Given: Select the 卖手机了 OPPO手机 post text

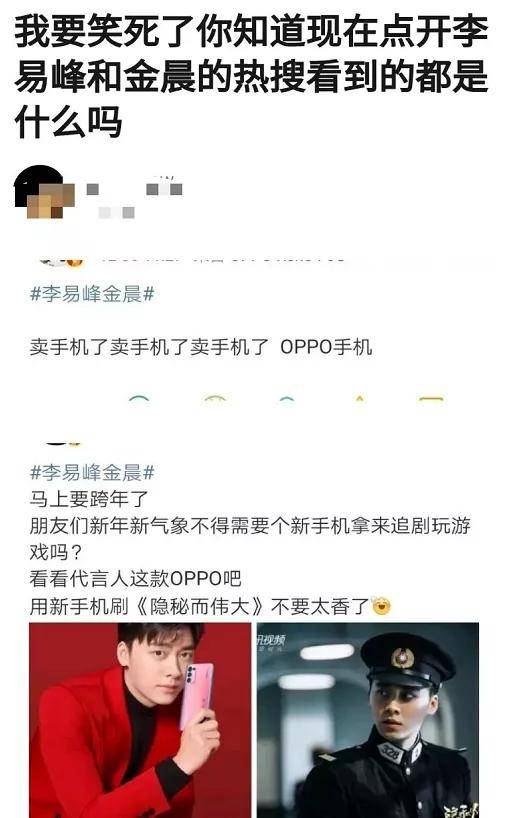Looking at the screenshot, I should click(x=201, y=347).
